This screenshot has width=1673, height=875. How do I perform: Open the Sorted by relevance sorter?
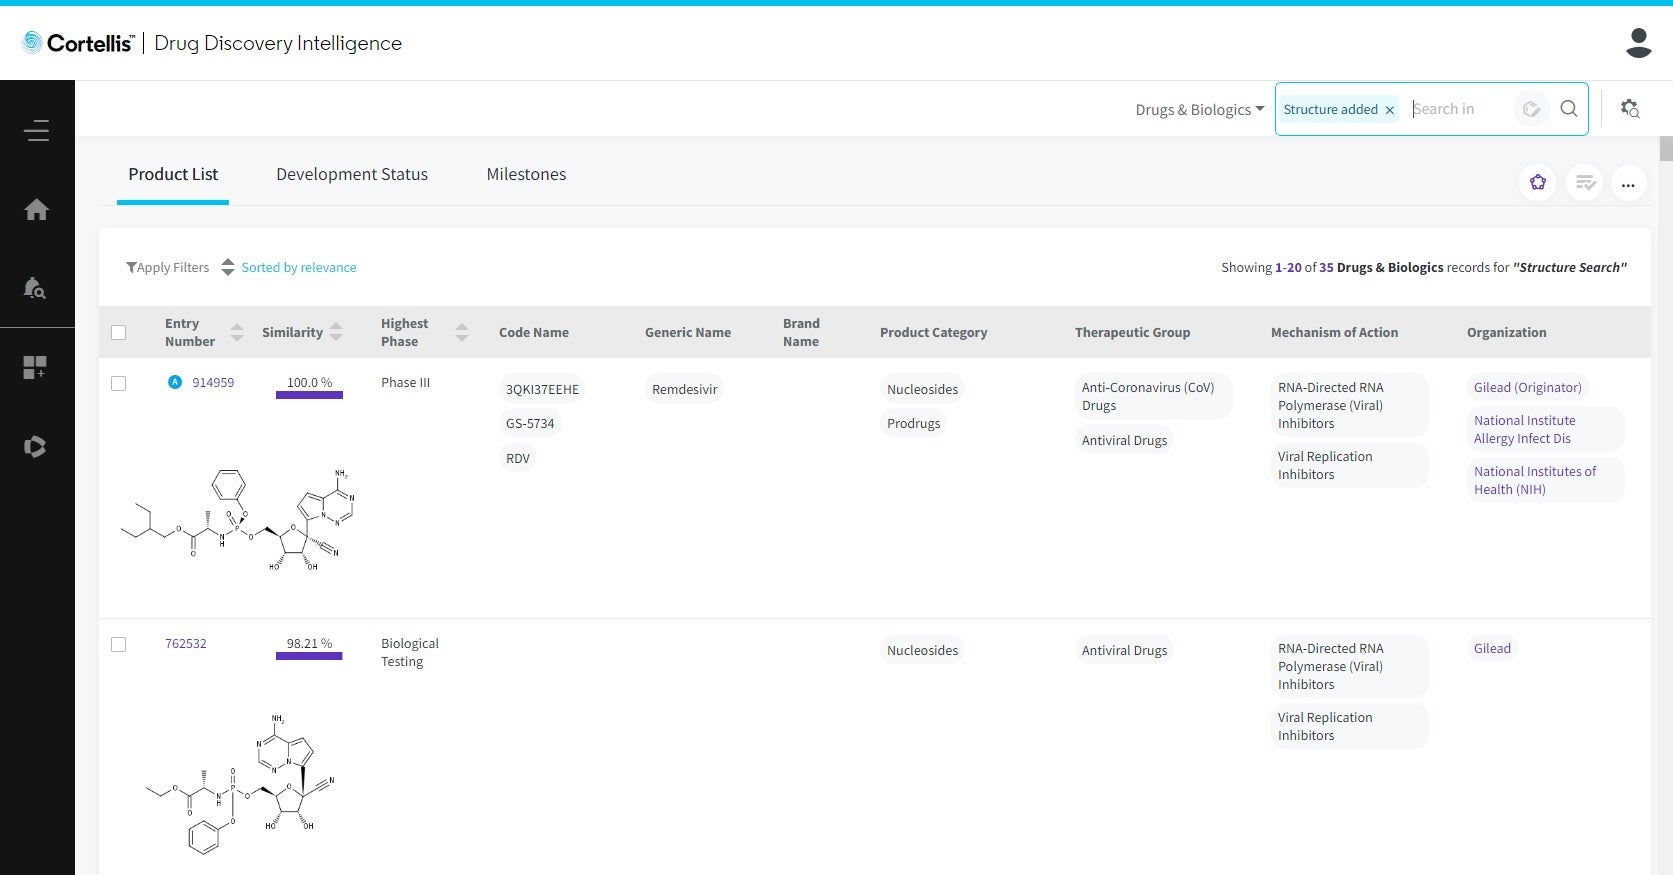point(289,267)
